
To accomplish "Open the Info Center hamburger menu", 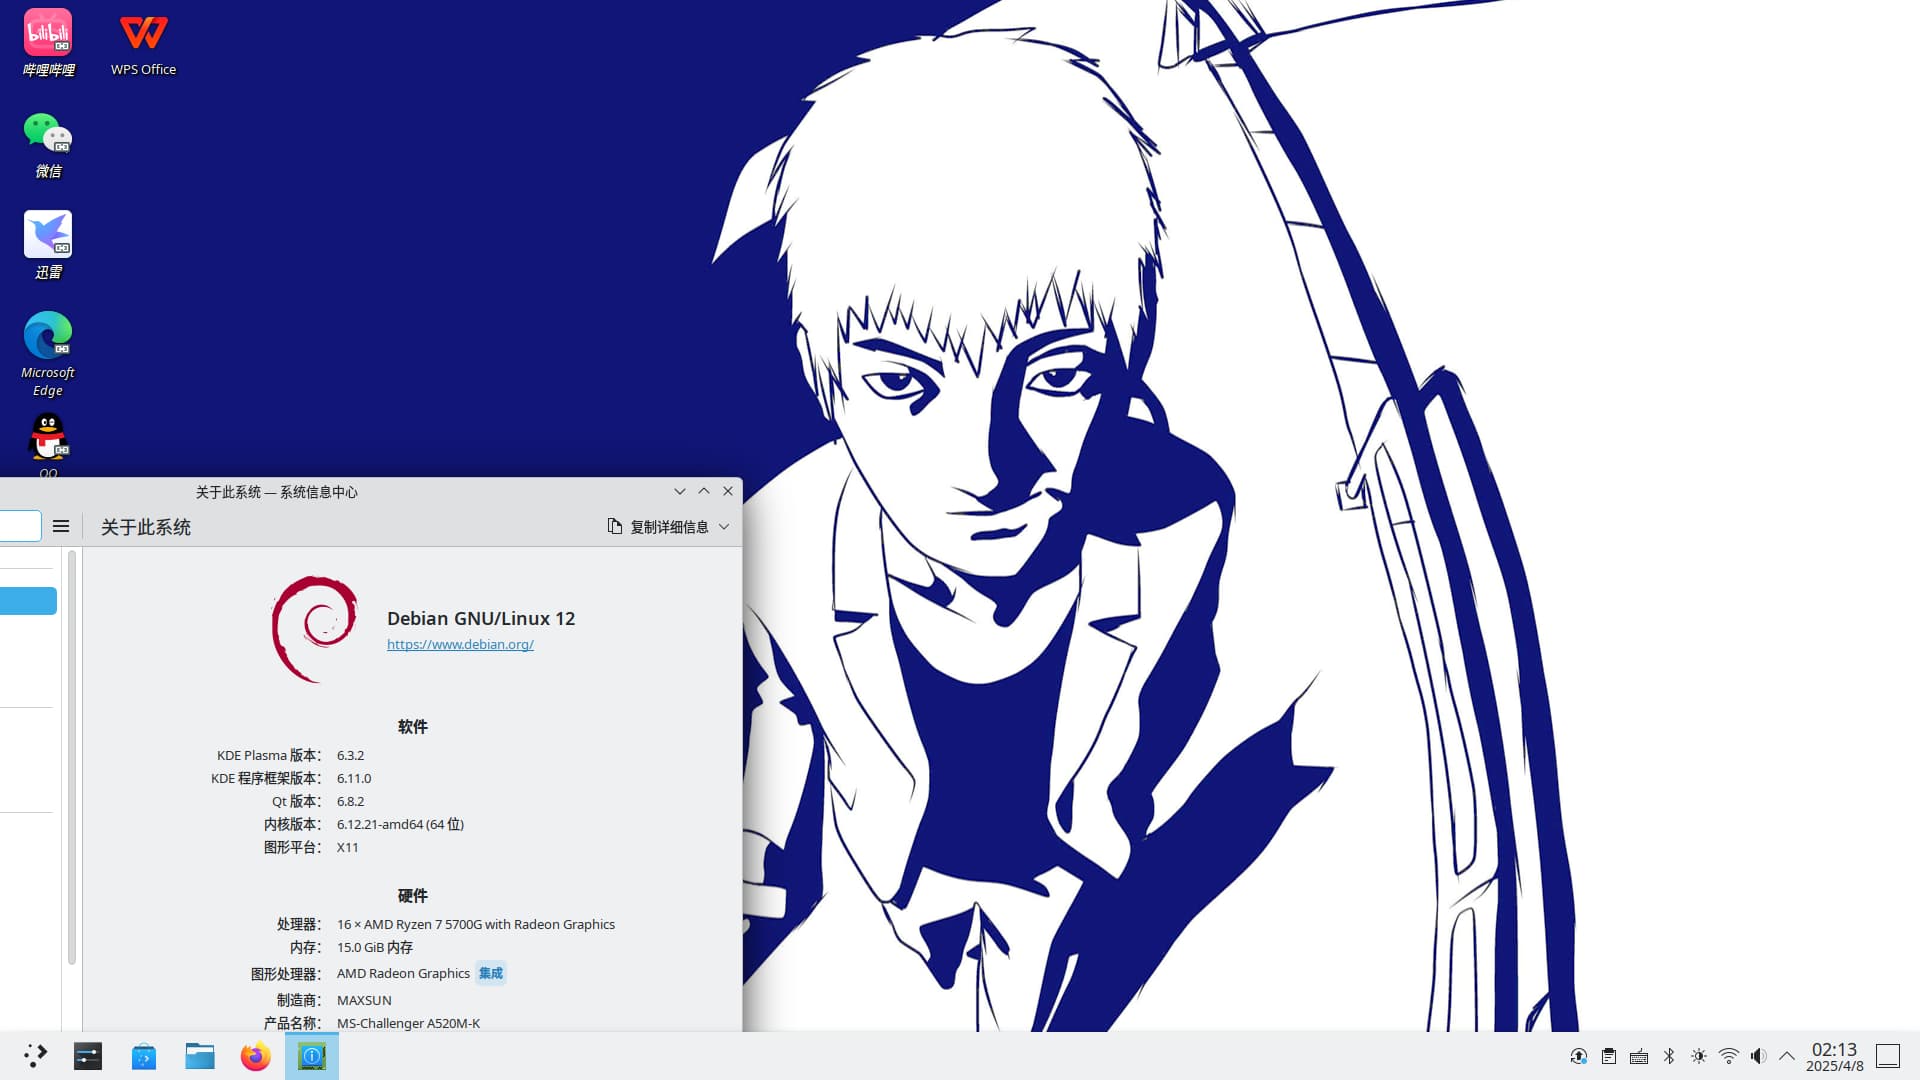I will (x=61, y=526).
